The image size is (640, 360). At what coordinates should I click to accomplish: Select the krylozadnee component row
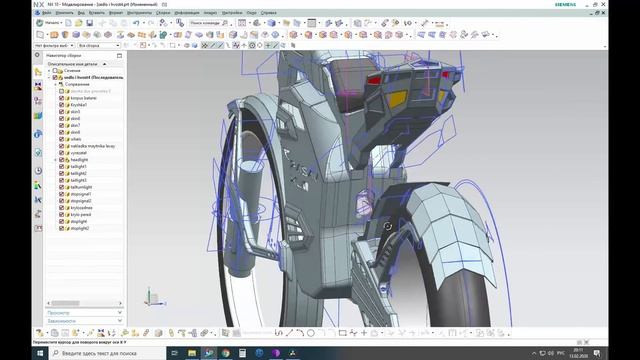82,208
